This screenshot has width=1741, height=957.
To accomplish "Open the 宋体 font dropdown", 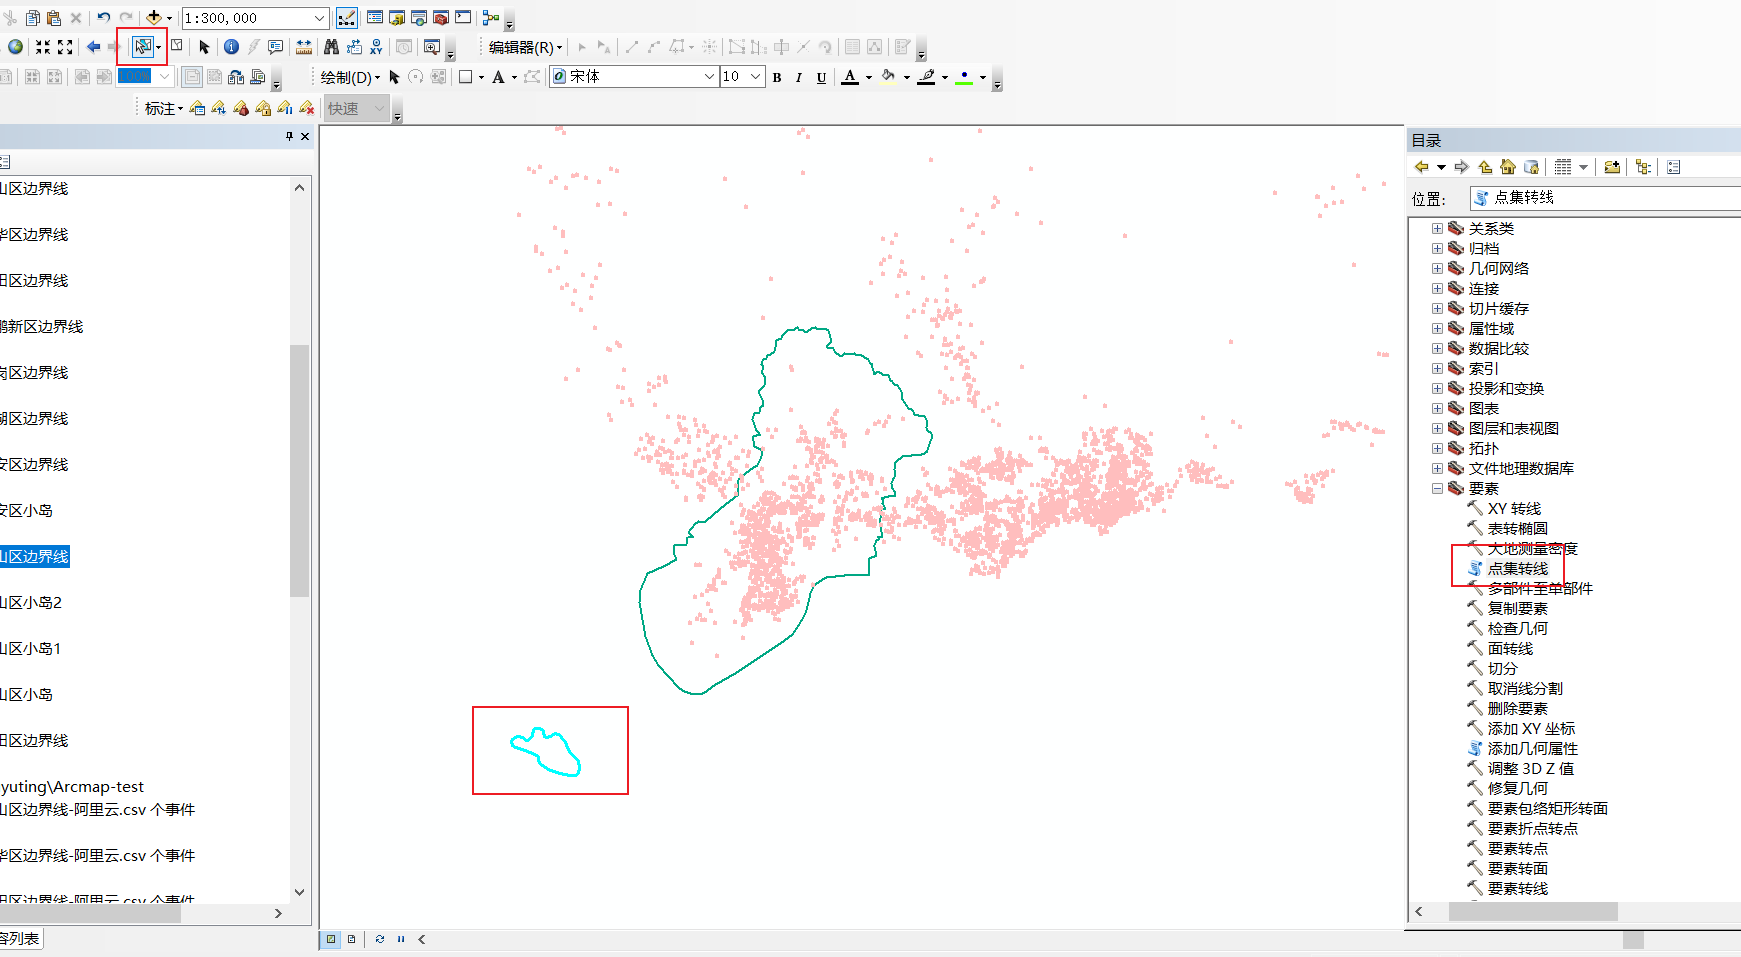I will click(x=709, y=76).
